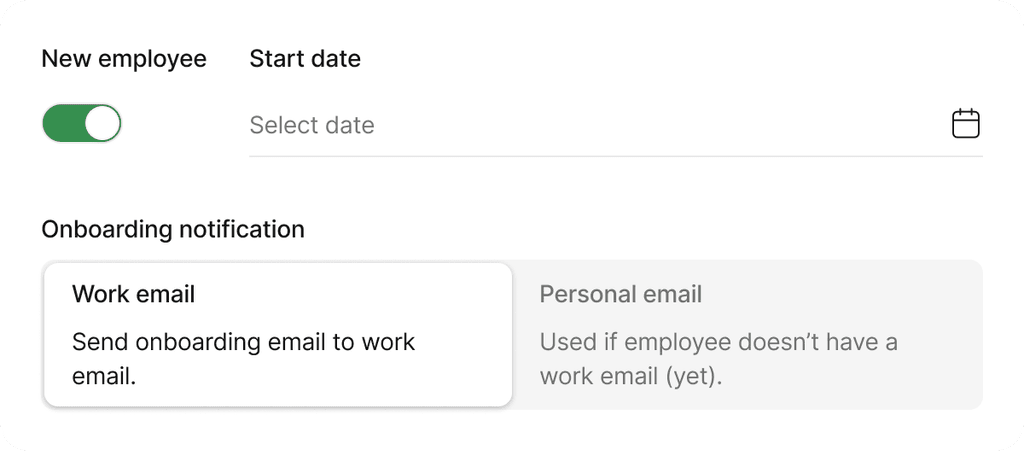
Task: Click the "Work email" title text
Action: pyautogui.click(x=133, y=294)
